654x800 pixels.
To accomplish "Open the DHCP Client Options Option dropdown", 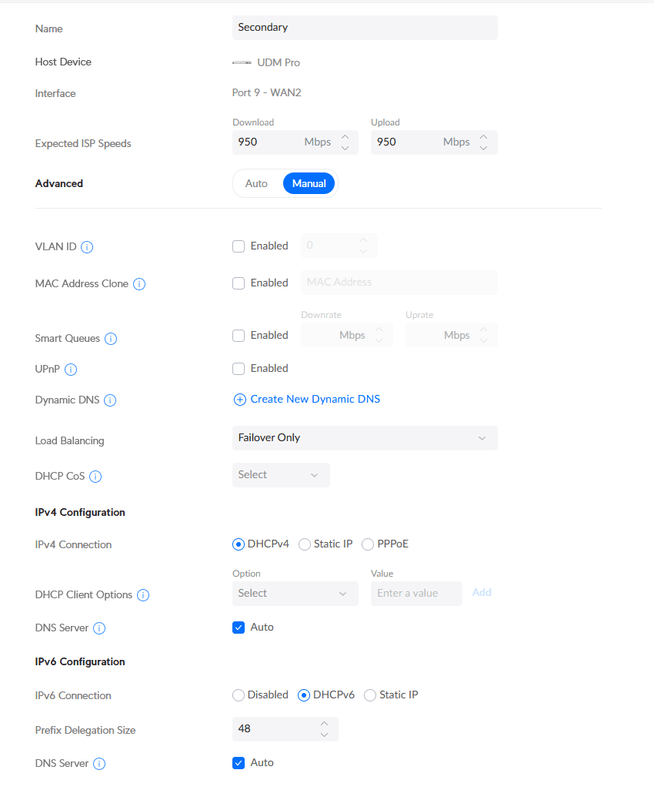I will [295, 594].
